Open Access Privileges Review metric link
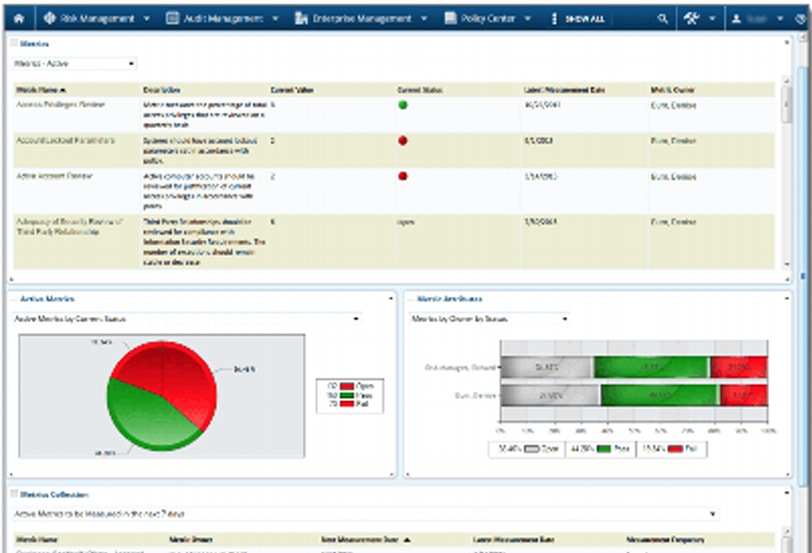This screenshot has width=812, height=553. click(61, 105)
